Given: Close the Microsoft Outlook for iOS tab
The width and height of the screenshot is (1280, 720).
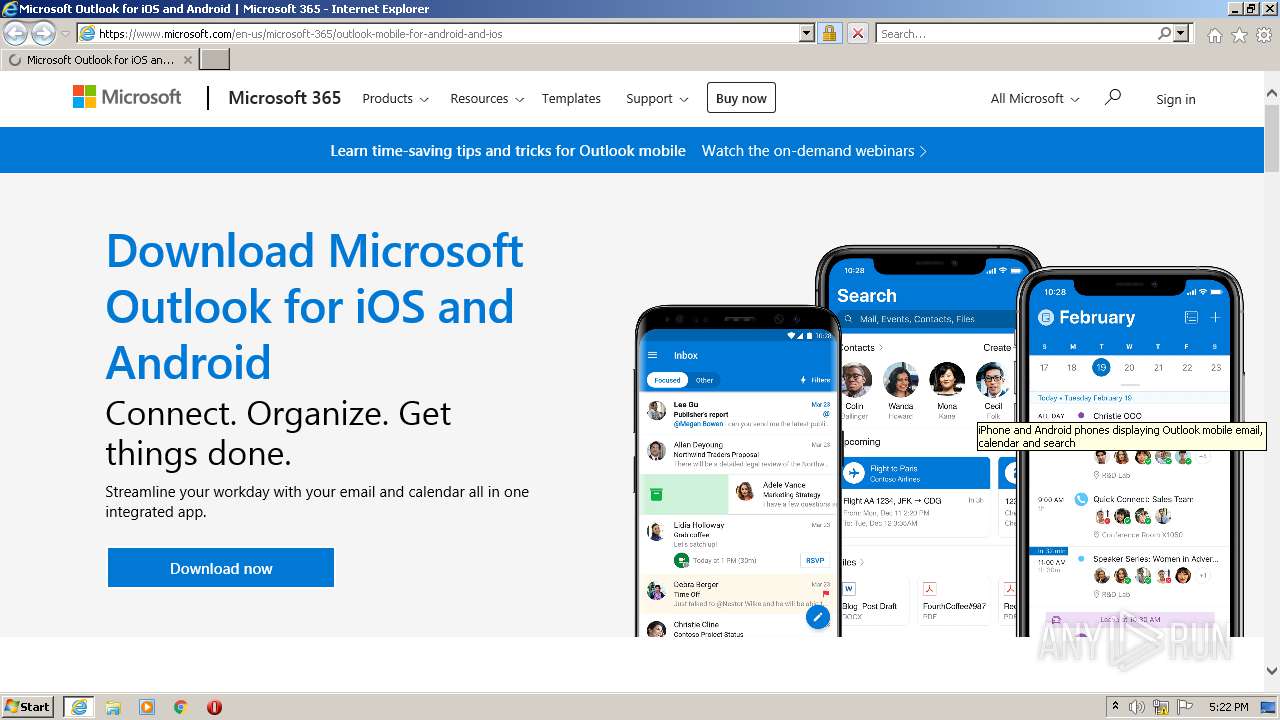Looking at the screenshot, I should tap(187, 60).
